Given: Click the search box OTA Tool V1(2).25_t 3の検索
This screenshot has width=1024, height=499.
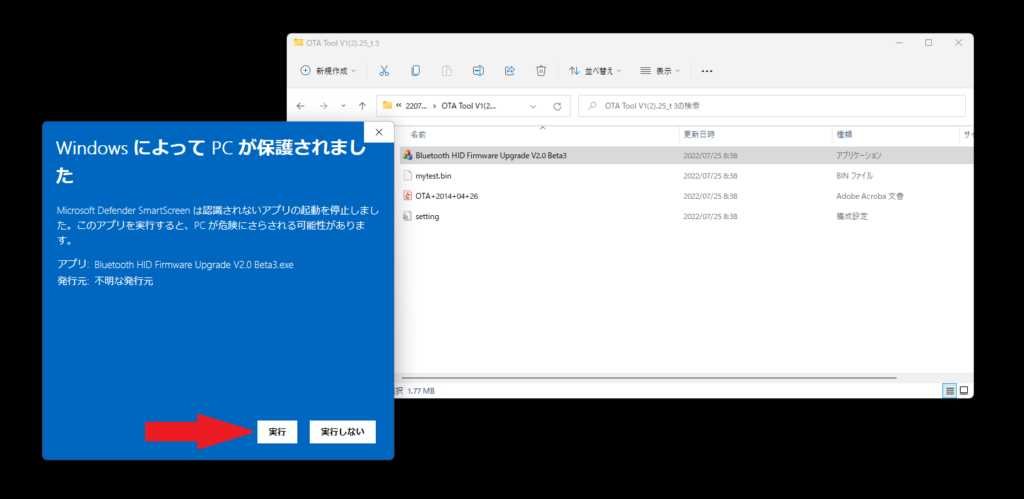Looking at the screenshot, I should (771, 106).
